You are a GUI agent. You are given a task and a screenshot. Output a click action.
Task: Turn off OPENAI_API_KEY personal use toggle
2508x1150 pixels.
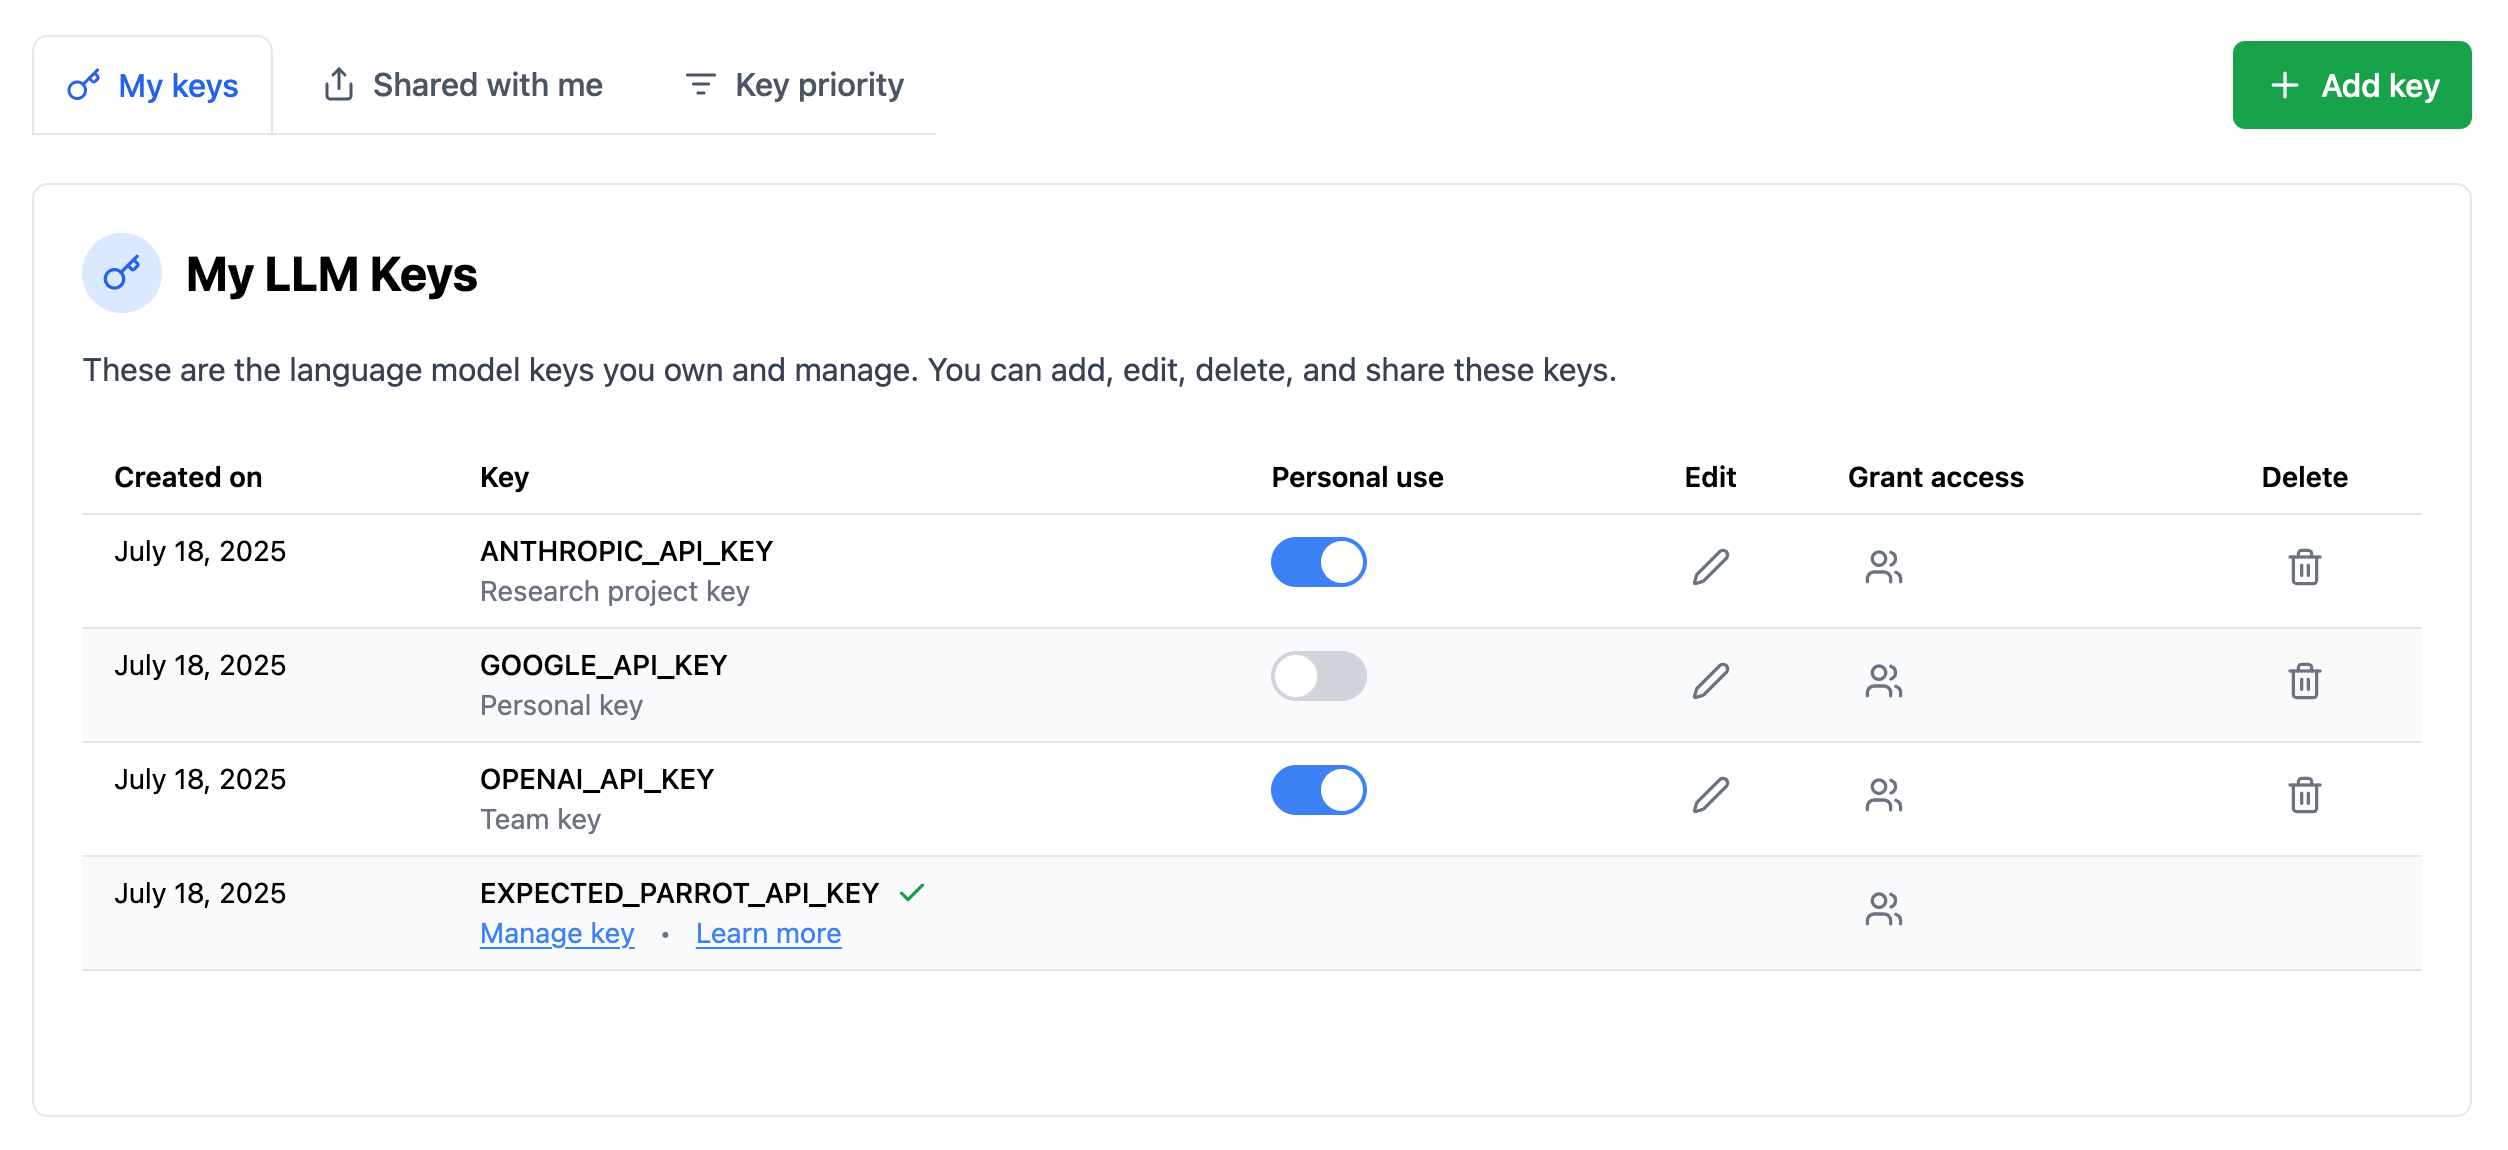click(x=1318, y=790)
